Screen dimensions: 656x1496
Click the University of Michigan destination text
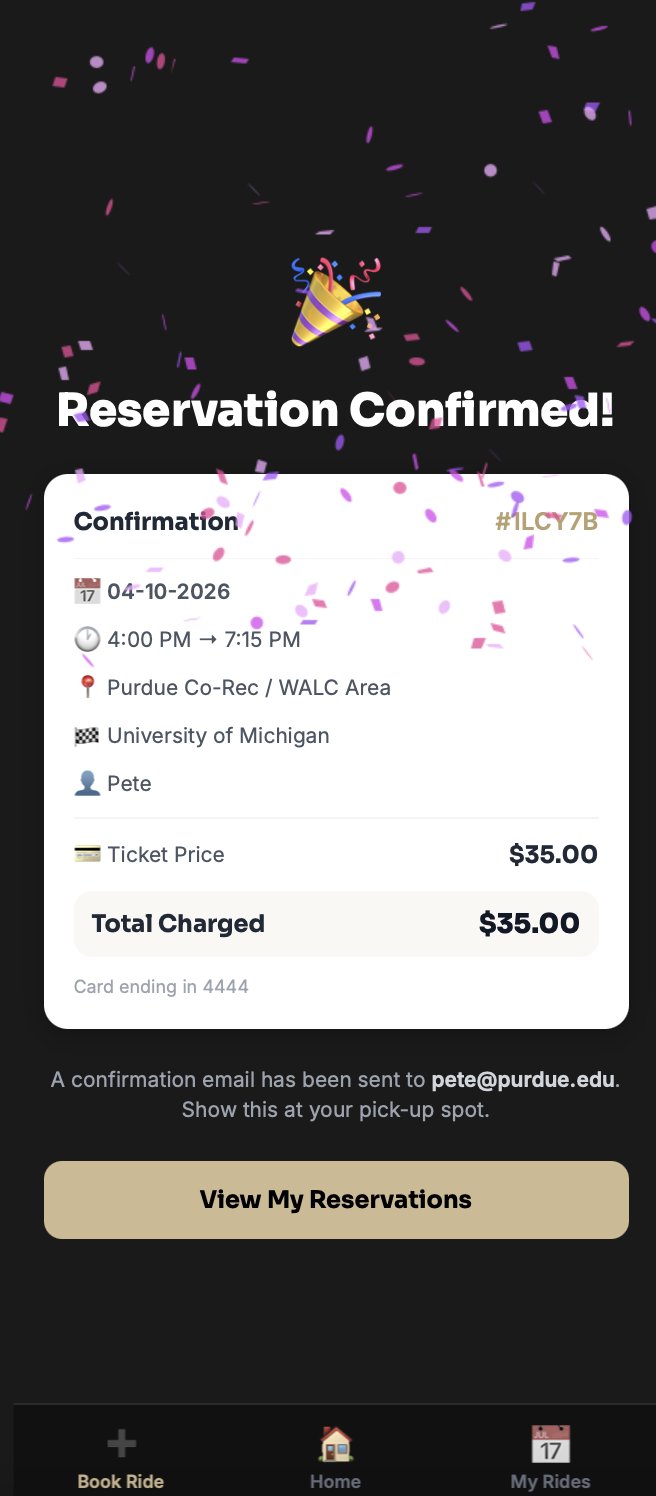(x=218, y=735)
